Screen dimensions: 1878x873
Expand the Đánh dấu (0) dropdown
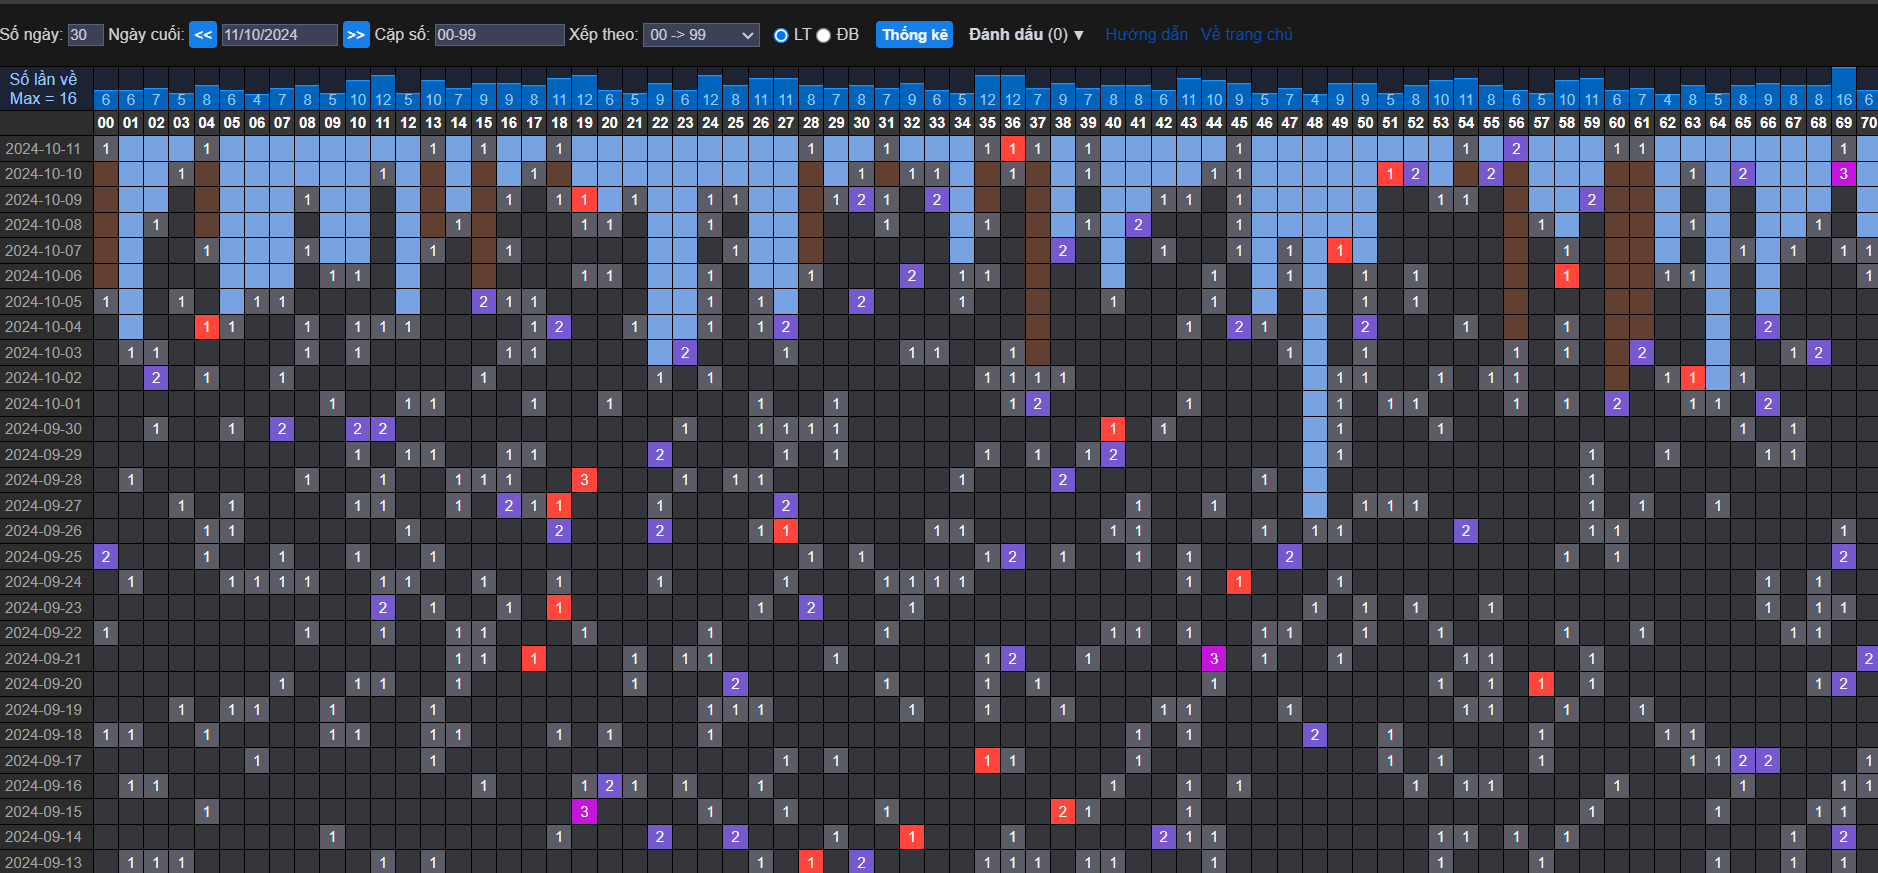(x=1026, y=35)
